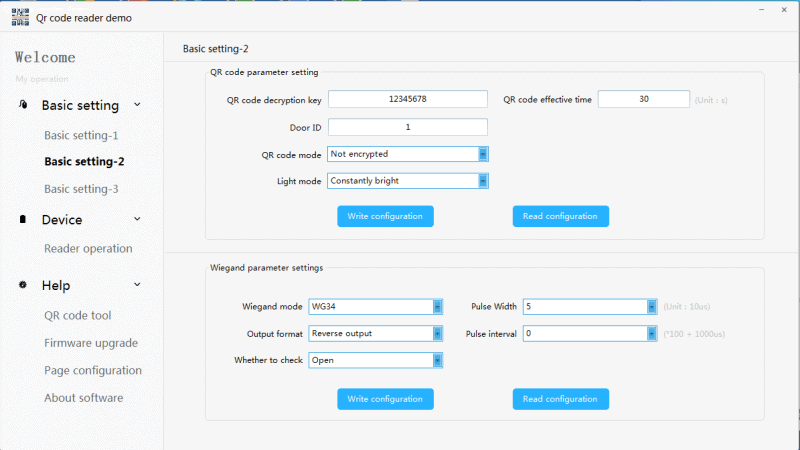Open the Light mode dropdown
The height and width of the screenshot is (450, 800).
[x=482, y=181]
